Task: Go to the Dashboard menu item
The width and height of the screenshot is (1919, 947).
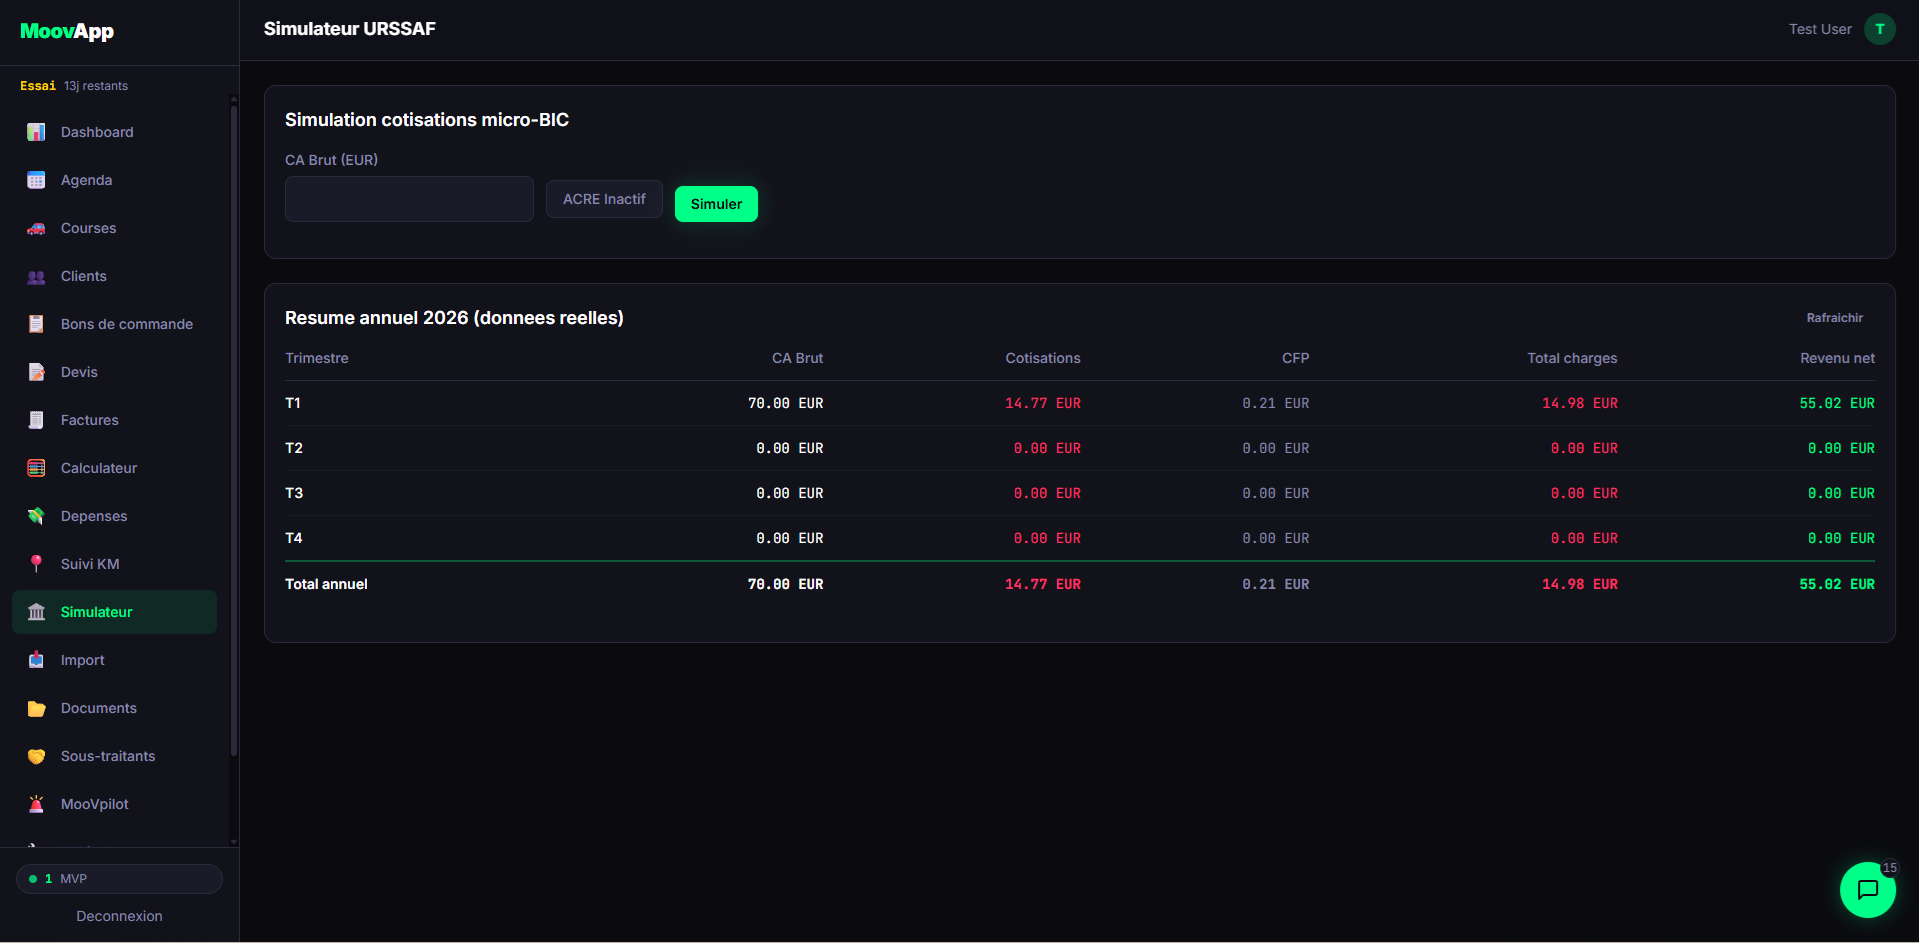Action: tap(114, 132)
